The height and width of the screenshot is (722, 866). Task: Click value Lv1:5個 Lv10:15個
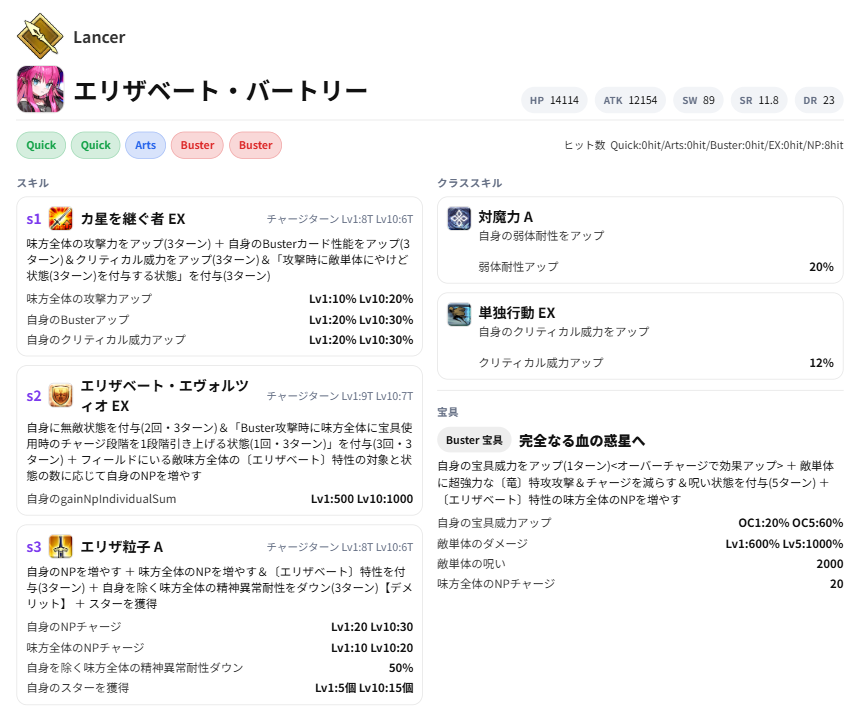point(364,688)
